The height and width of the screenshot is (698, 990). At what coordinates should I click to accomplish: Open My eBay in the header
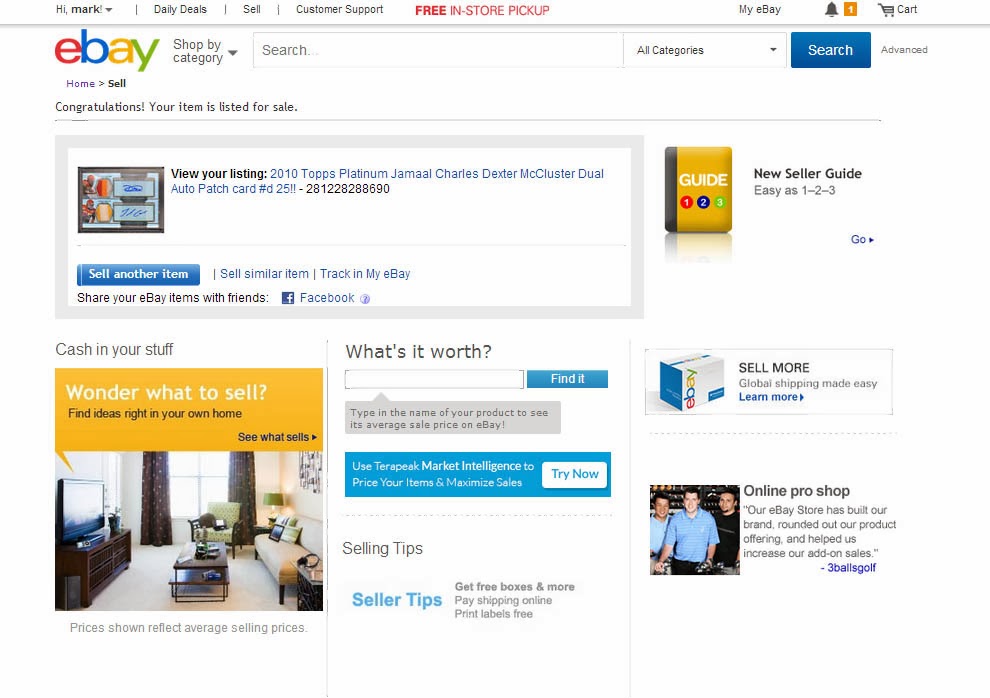click(x=760, y=9)
